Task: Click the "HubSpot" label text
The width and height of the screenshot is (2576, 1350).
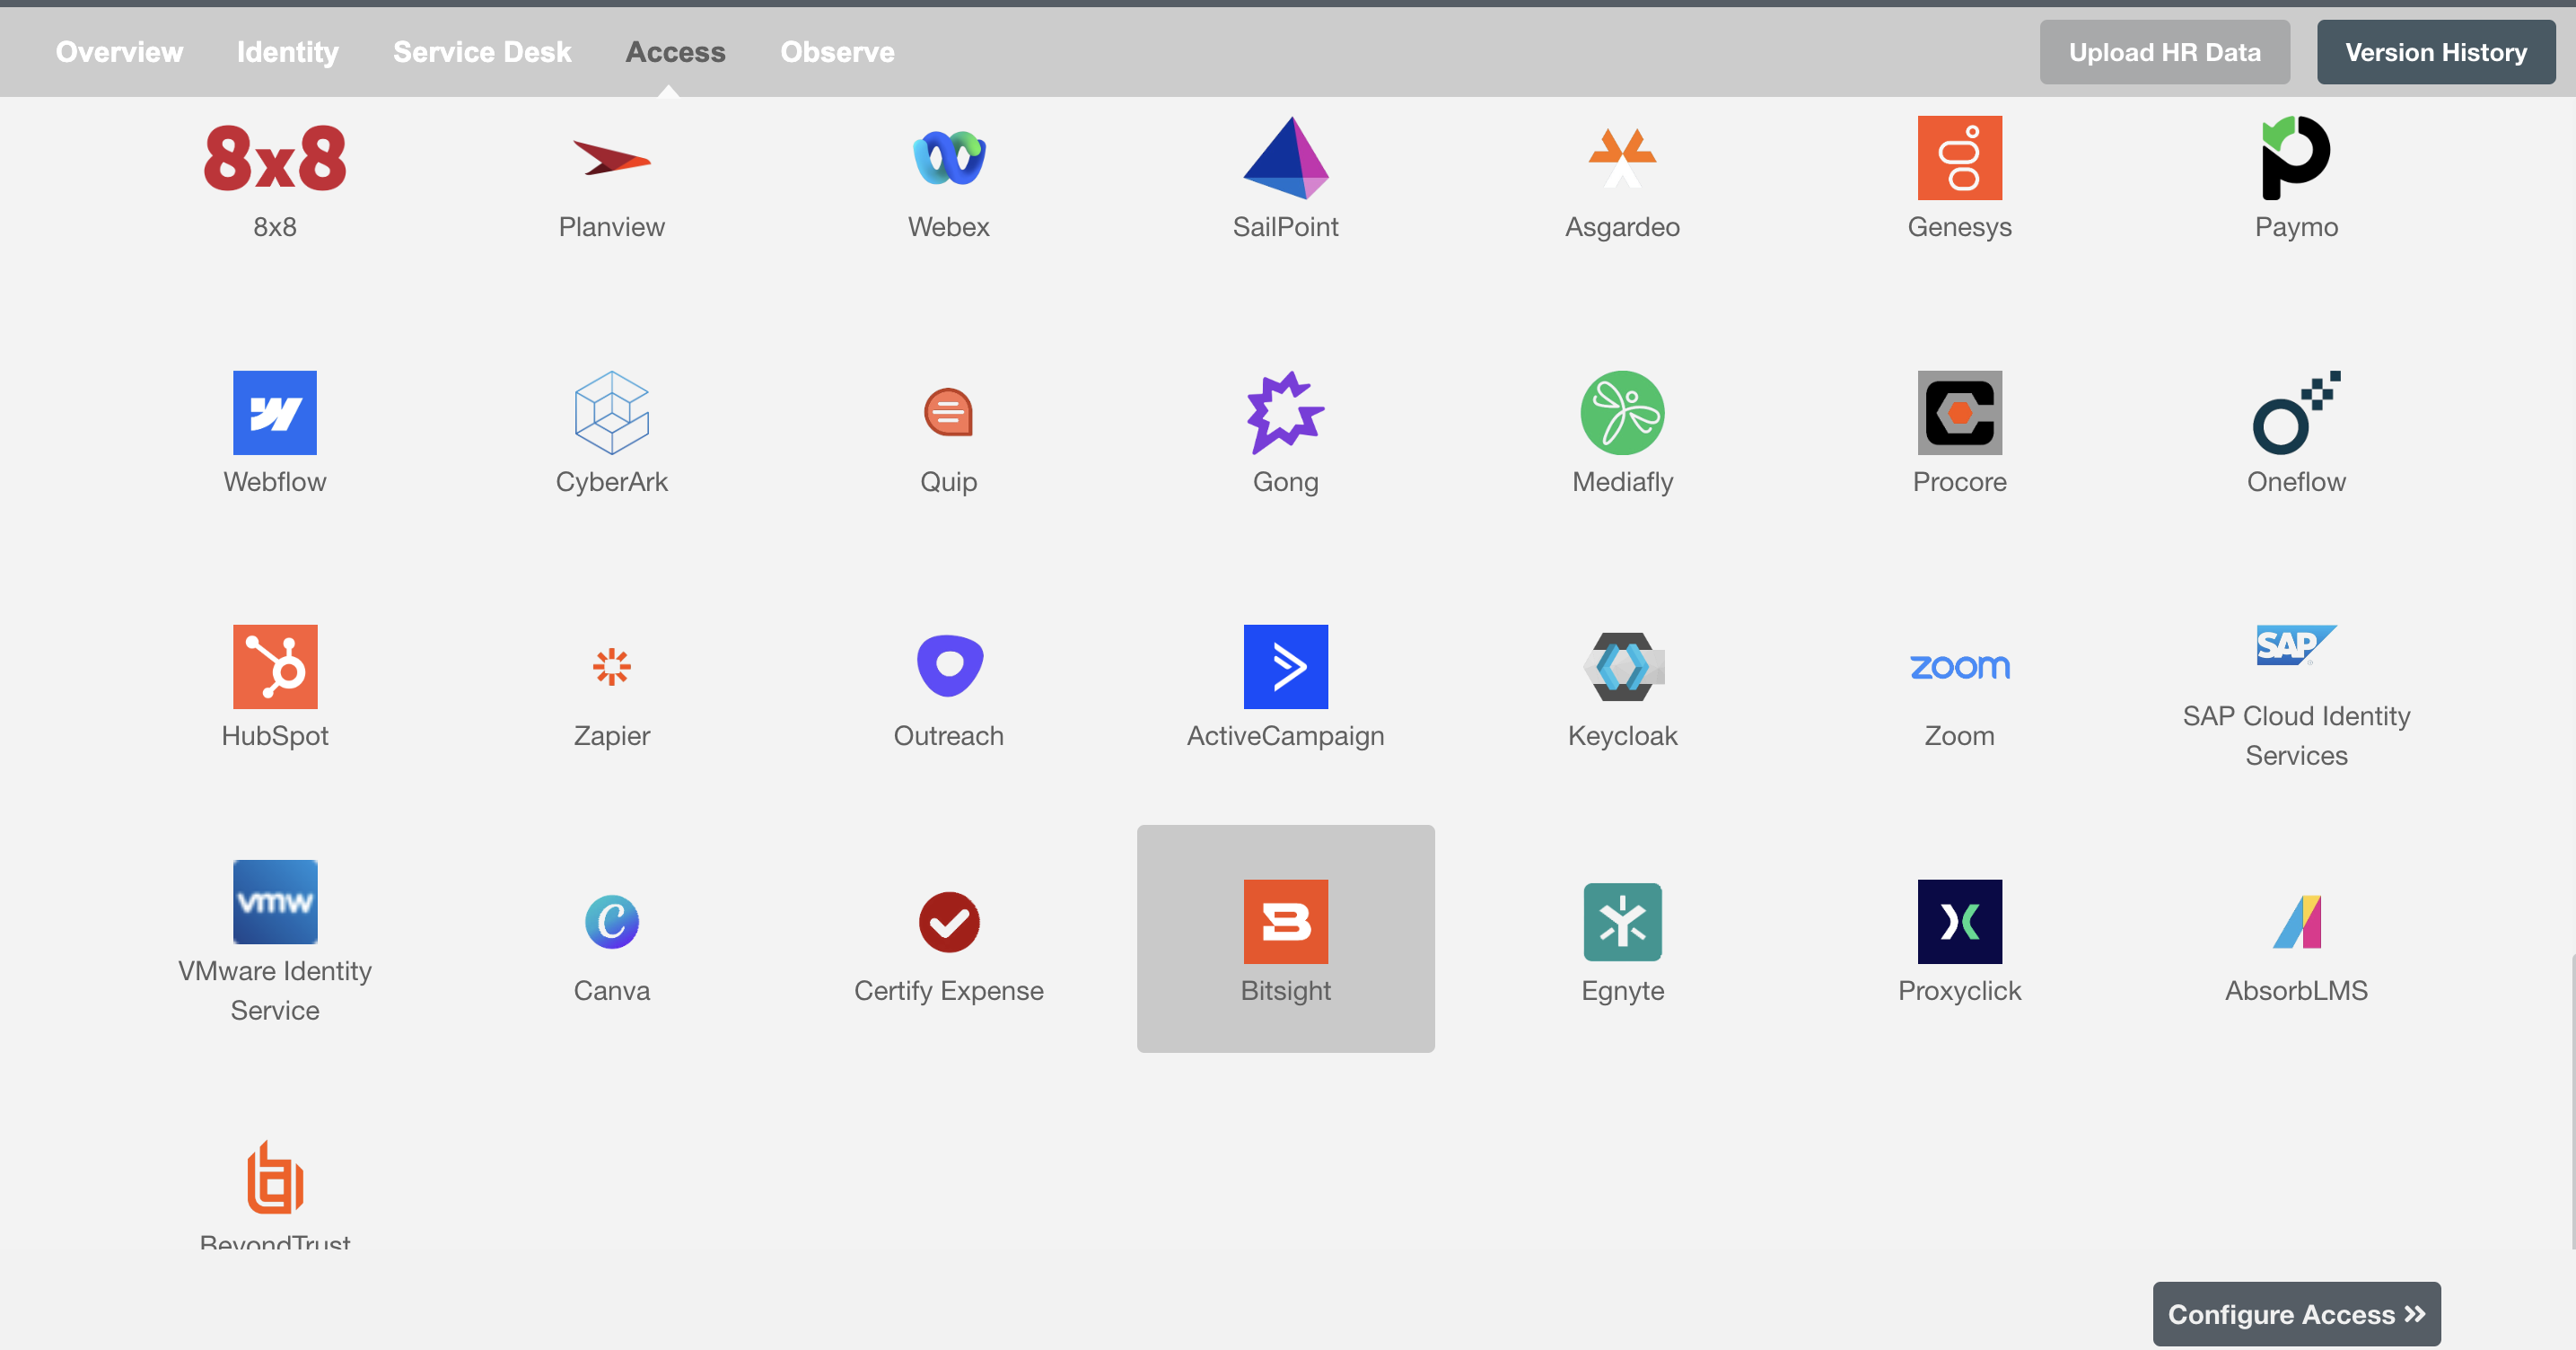Action: [x=275, y=736]
